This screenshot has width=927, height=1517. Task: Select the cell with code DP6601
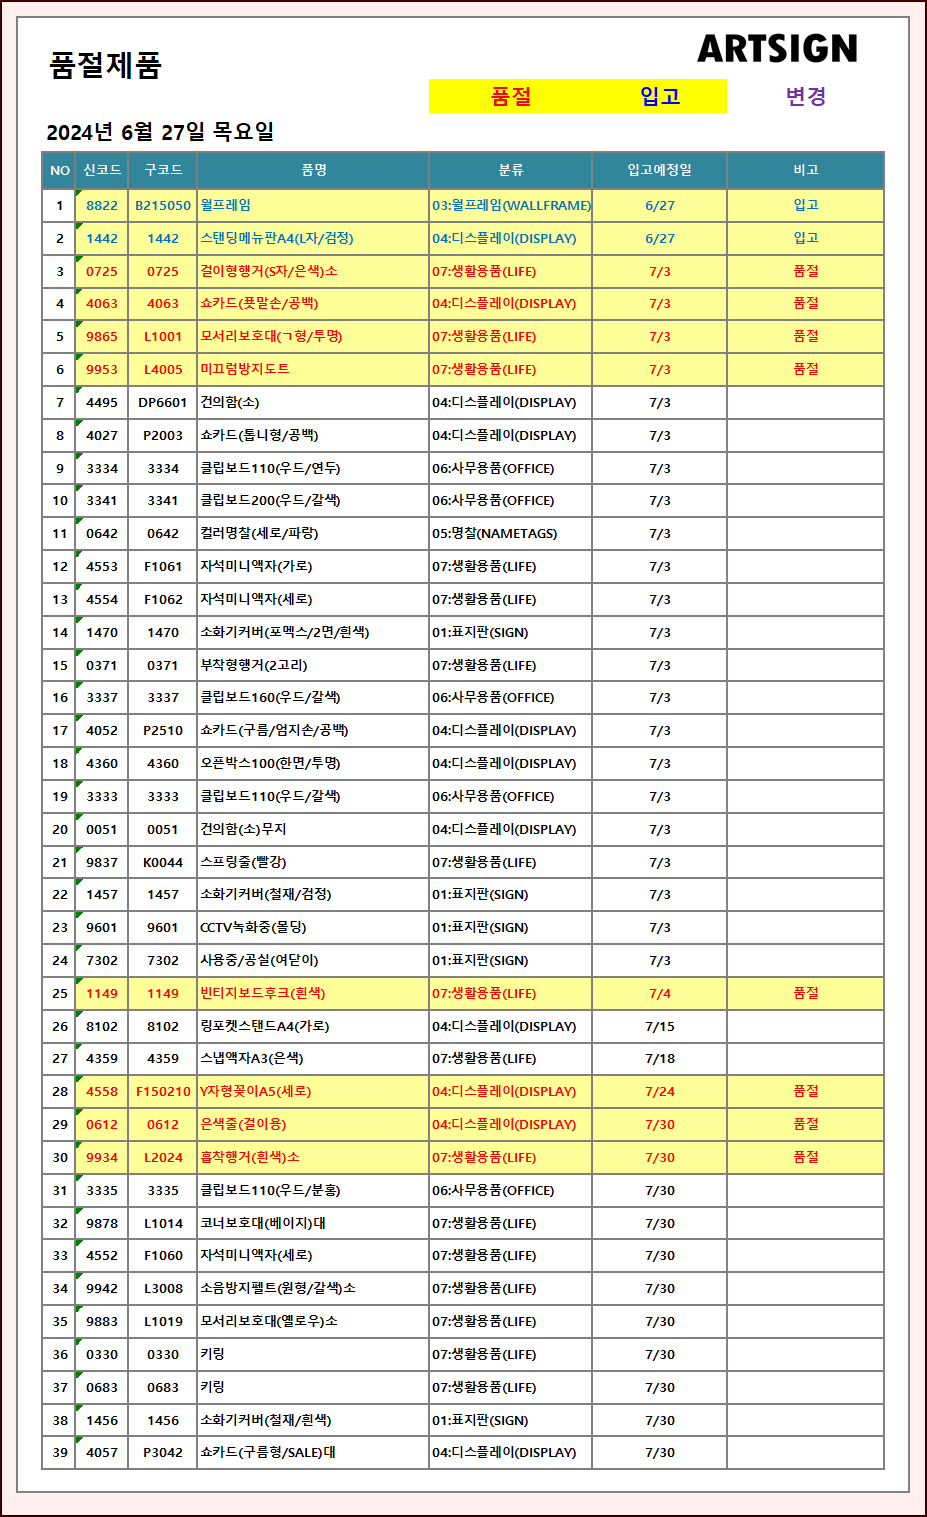pos(163,402)
